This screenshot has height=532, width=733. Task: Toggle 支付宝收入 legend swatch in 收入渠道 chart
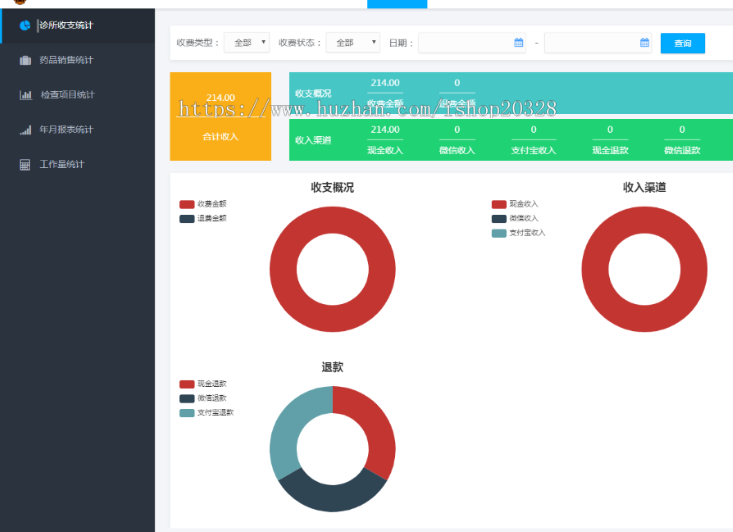point(499,233)
